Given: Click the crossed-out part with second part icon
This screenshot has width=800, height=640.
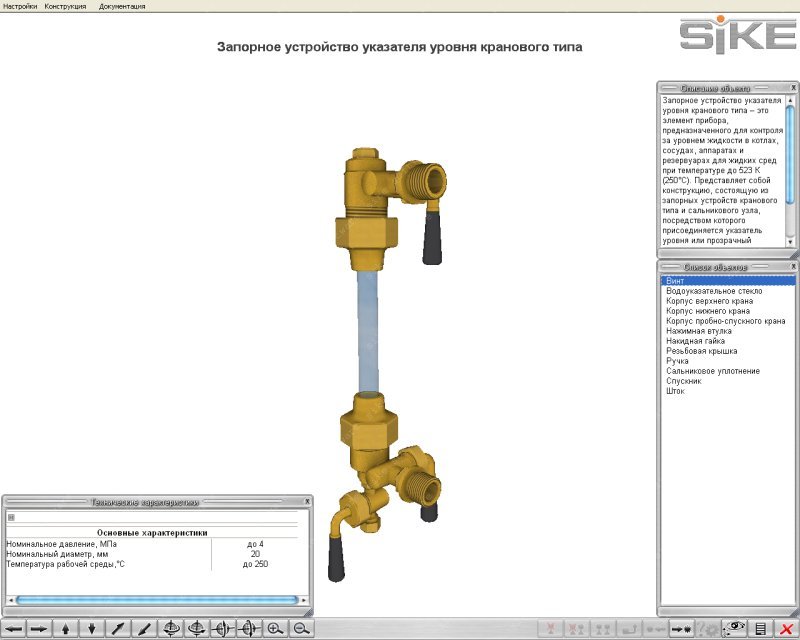Looking at the screenshot, I should click(577, 629).
